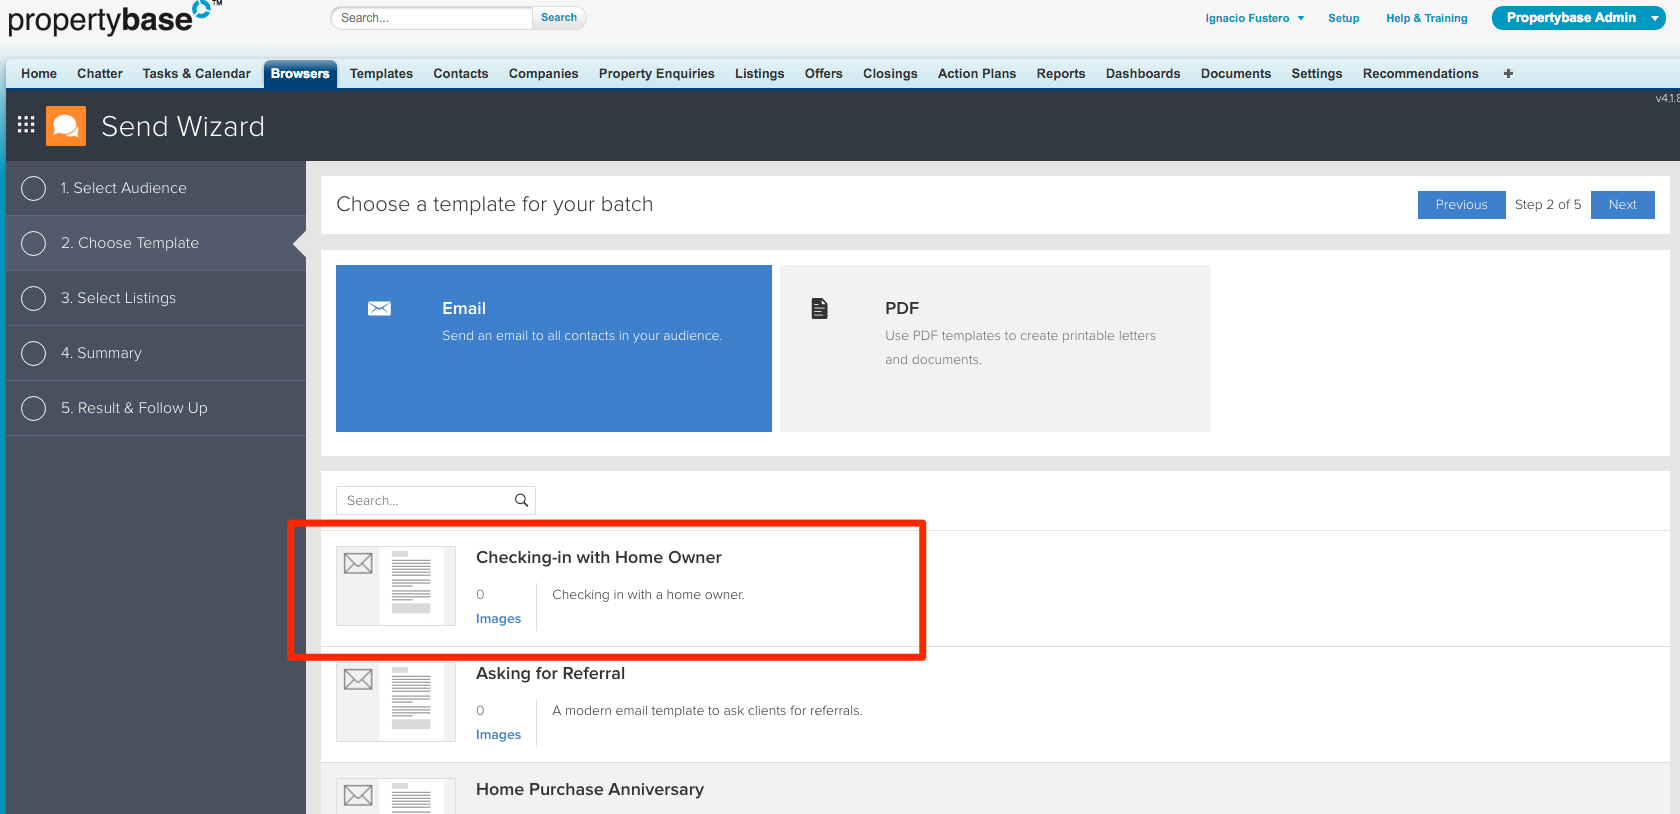The height and width of the screenshot is (814, 1680).
Task: Open the Recommendations tab
Action: tap(1421, 73)
